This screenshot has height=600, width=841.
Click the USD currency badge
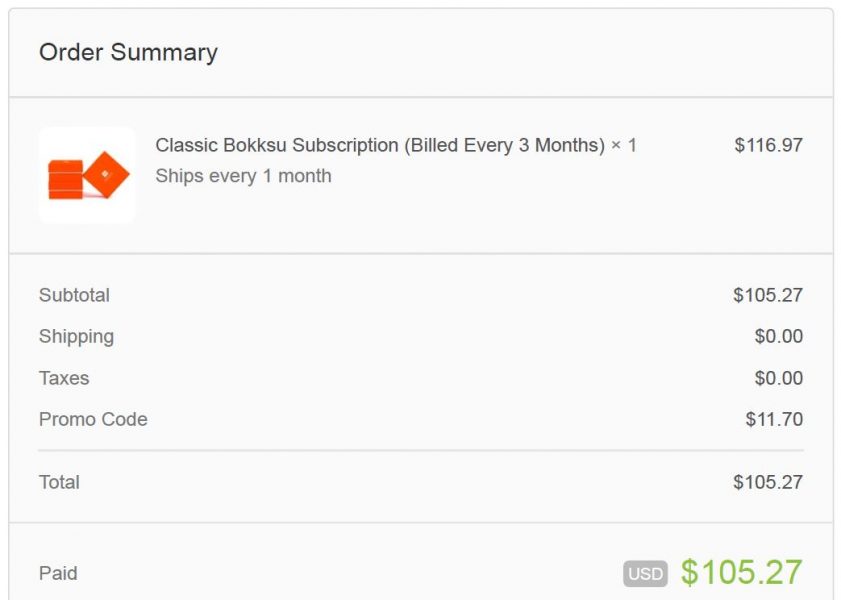[x=645, y=574]
